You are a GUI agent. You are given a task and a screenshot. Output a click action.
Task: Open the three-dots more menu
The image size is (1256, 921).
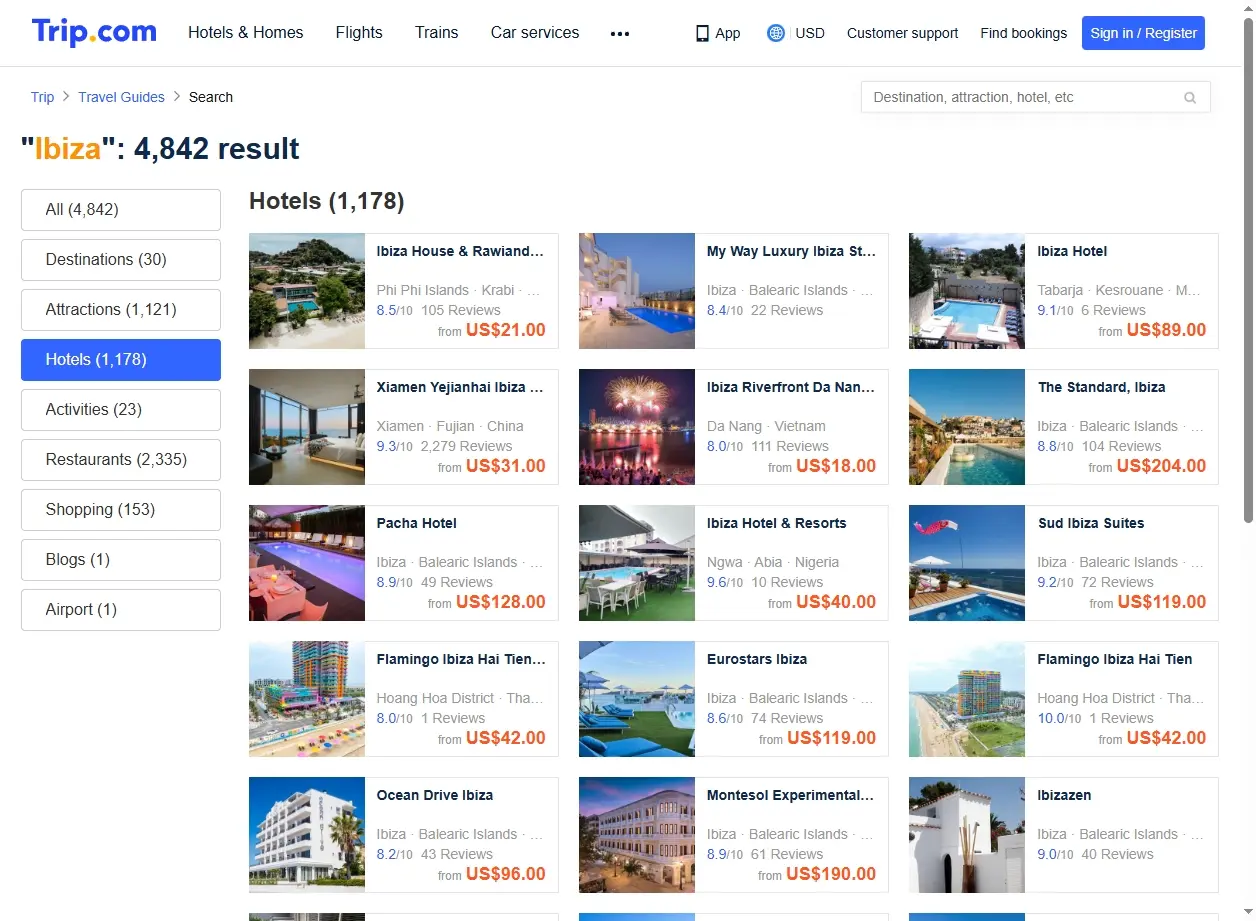[620, 33]
